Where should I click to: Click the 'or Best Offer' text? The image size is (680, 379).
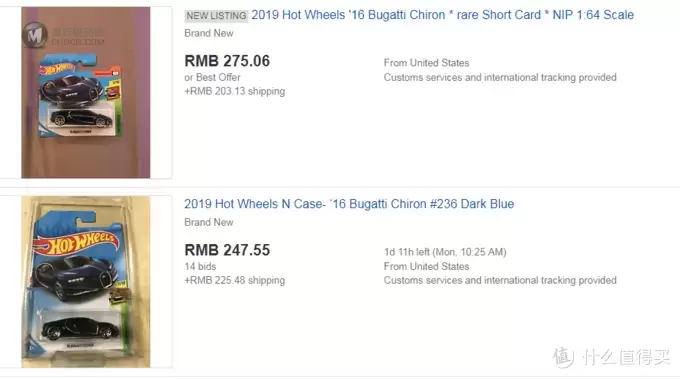(212, 77)
